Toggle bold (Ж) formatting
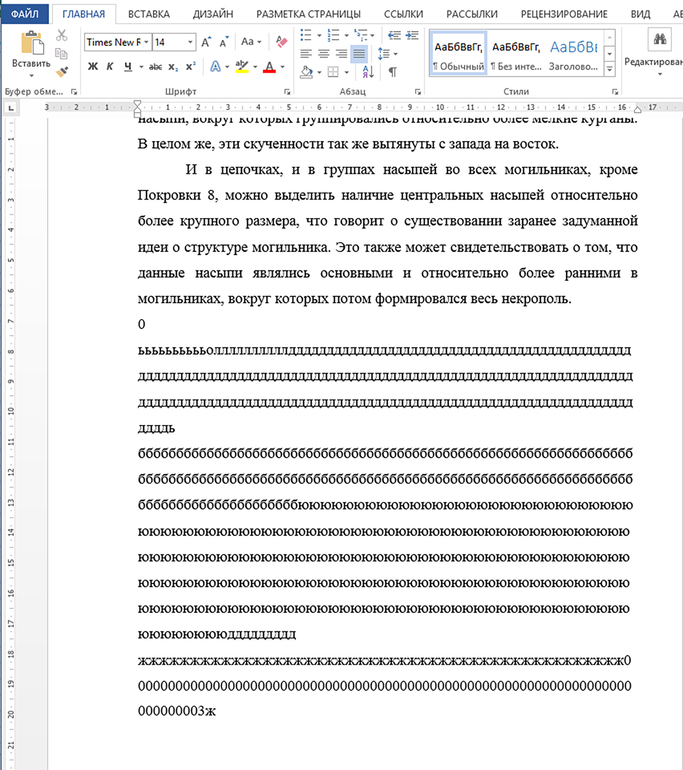Screen dimensions: 683x770 [x=92, y=67]
